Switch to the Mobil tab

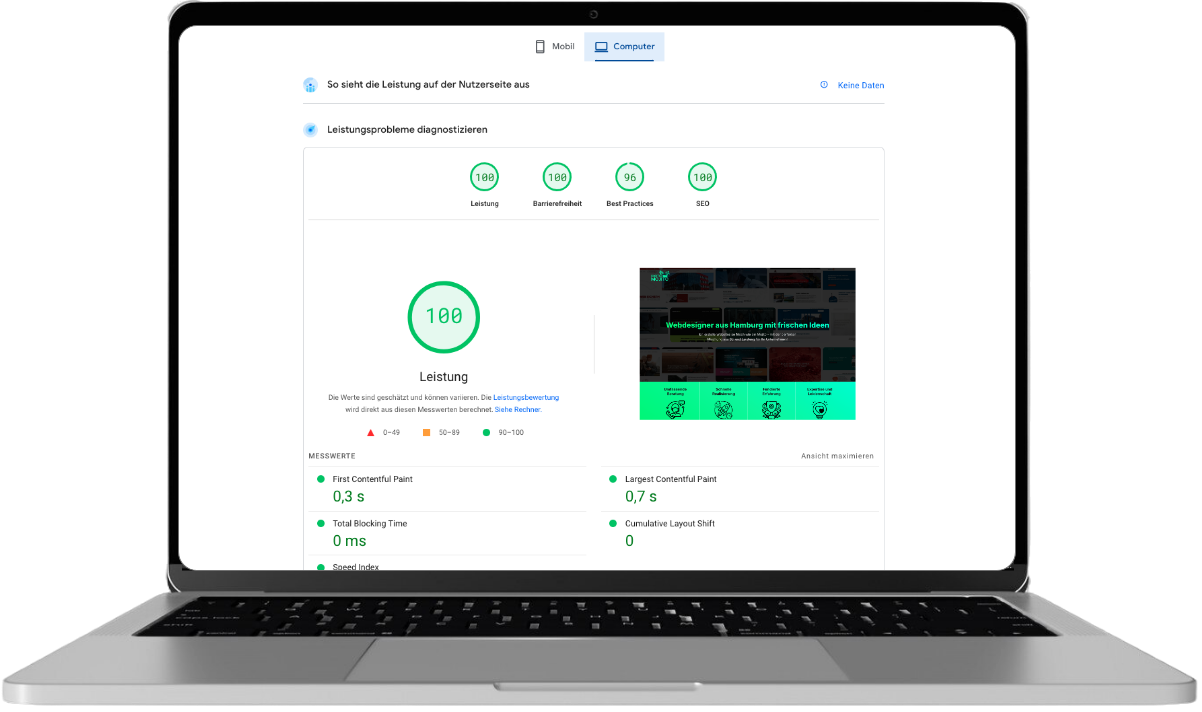554,47
